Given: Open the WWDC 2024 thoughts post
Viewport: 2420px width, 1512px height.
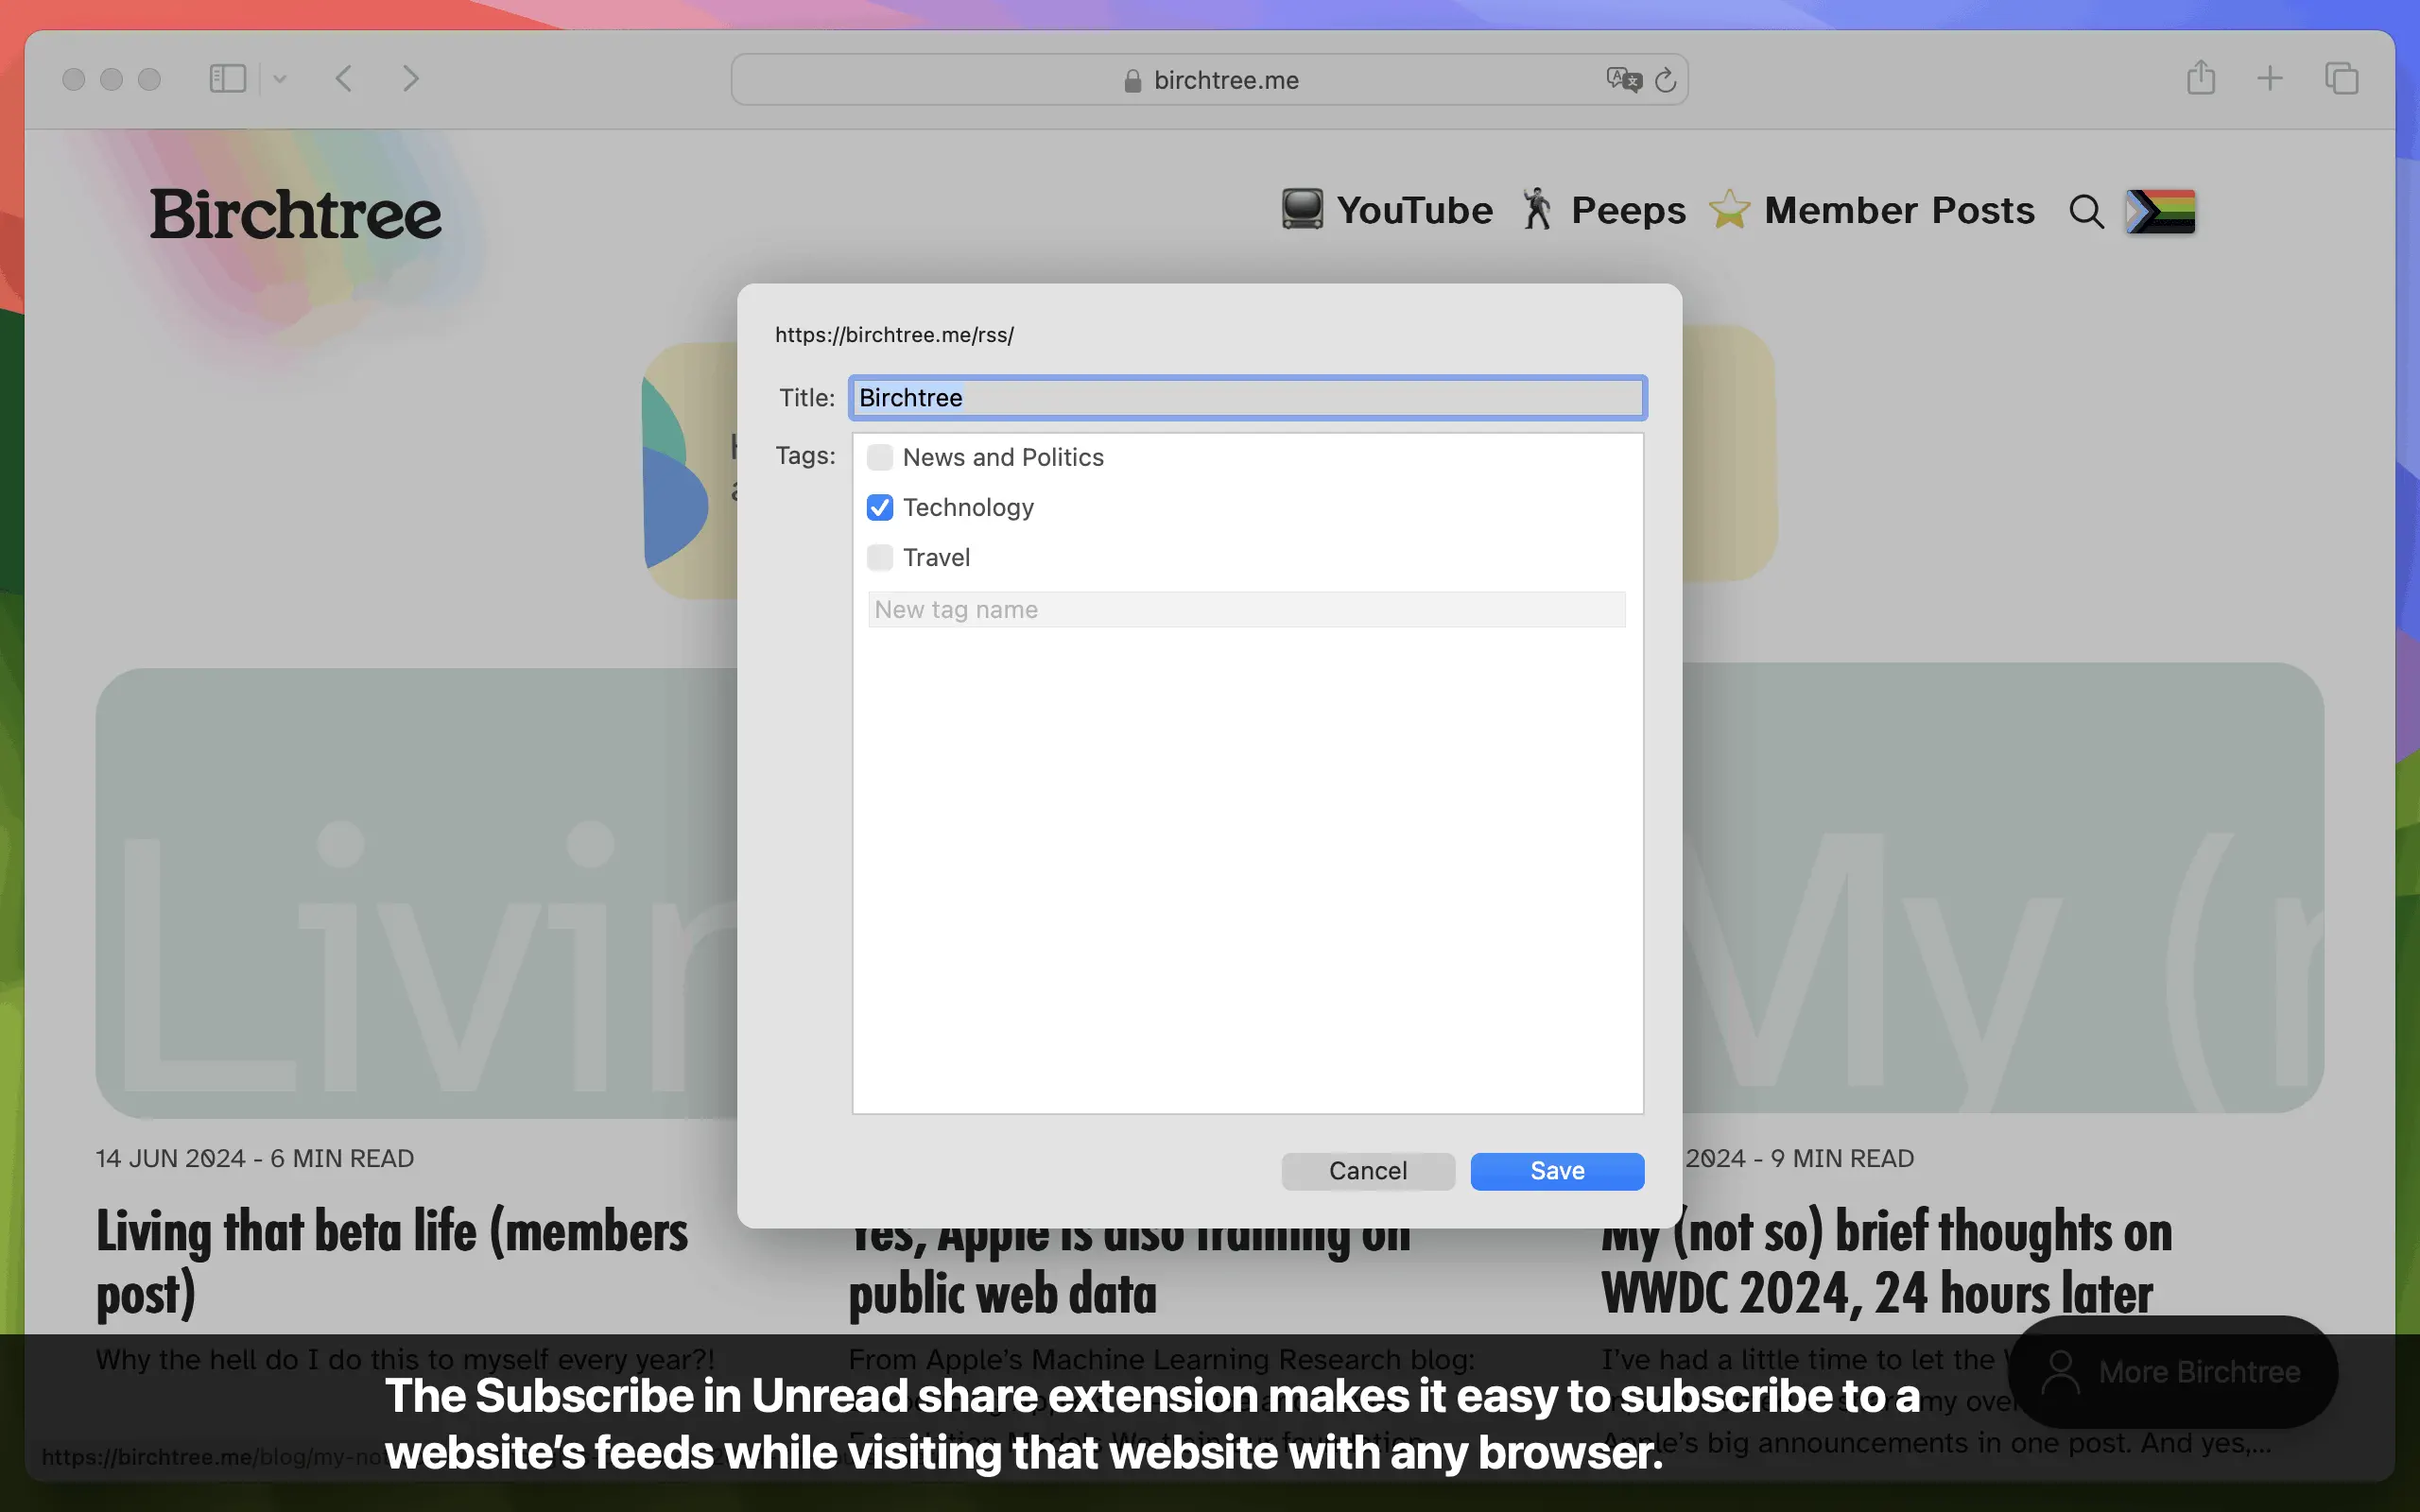Looking at the screenshot, I should pyautogui.click(x=1887, y=1261).
